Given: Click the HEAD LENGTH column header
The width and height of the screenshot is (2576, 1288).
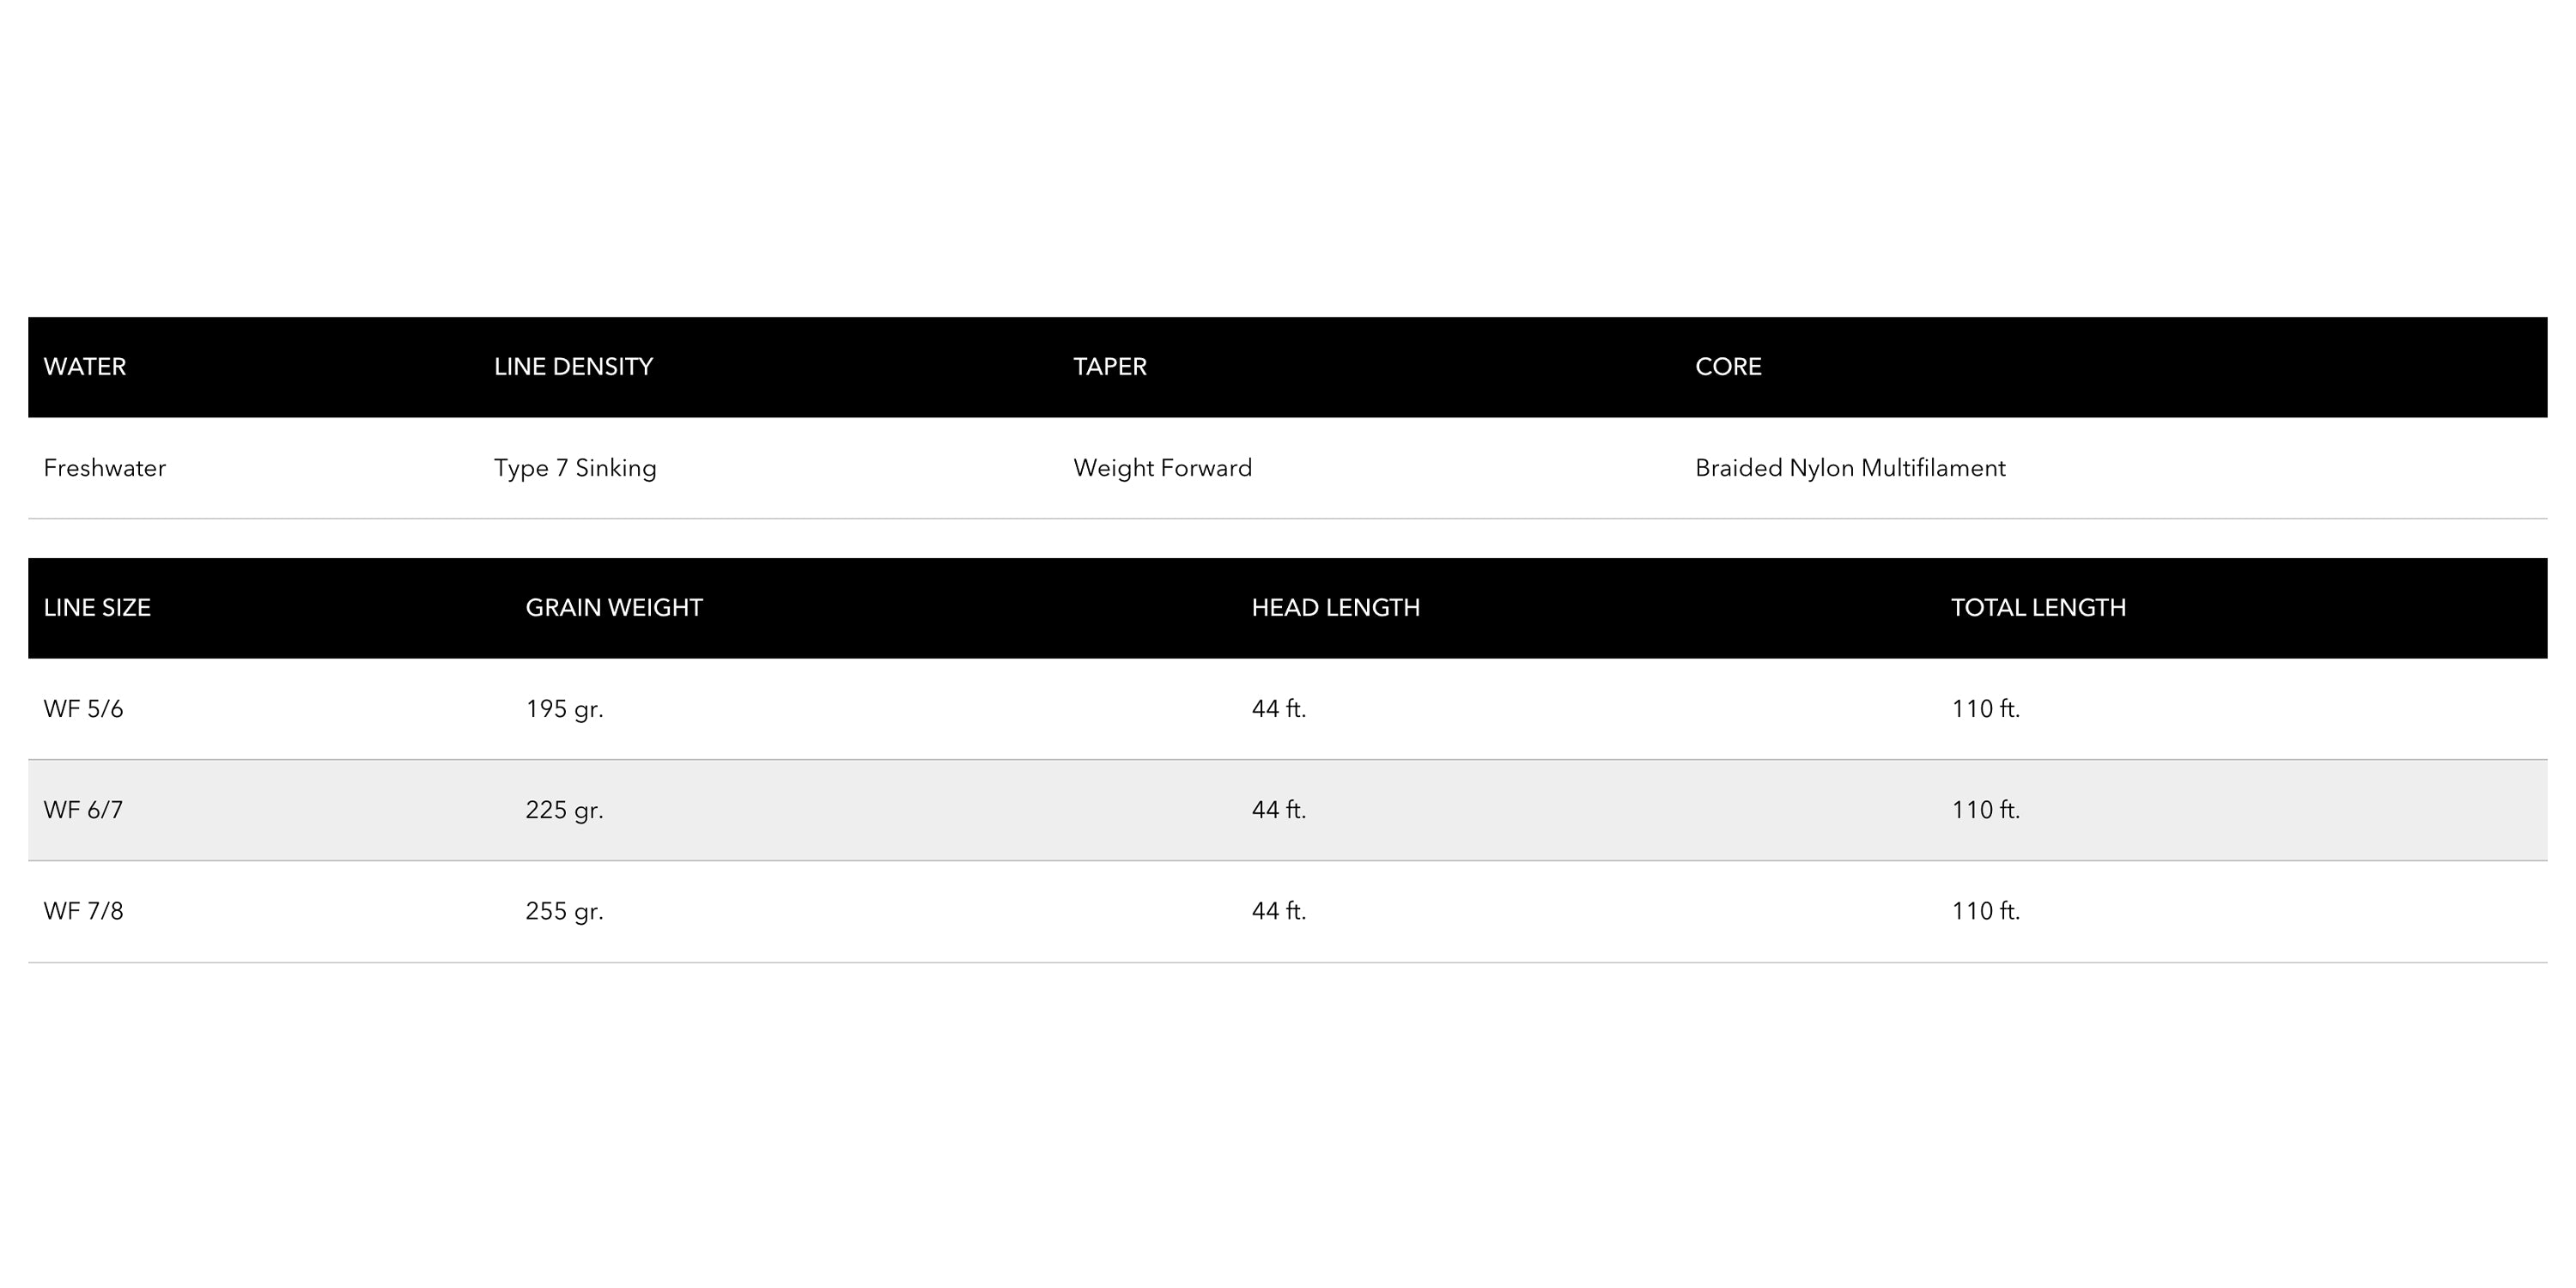Looking at the screenshot, I should coord(1335,608).
